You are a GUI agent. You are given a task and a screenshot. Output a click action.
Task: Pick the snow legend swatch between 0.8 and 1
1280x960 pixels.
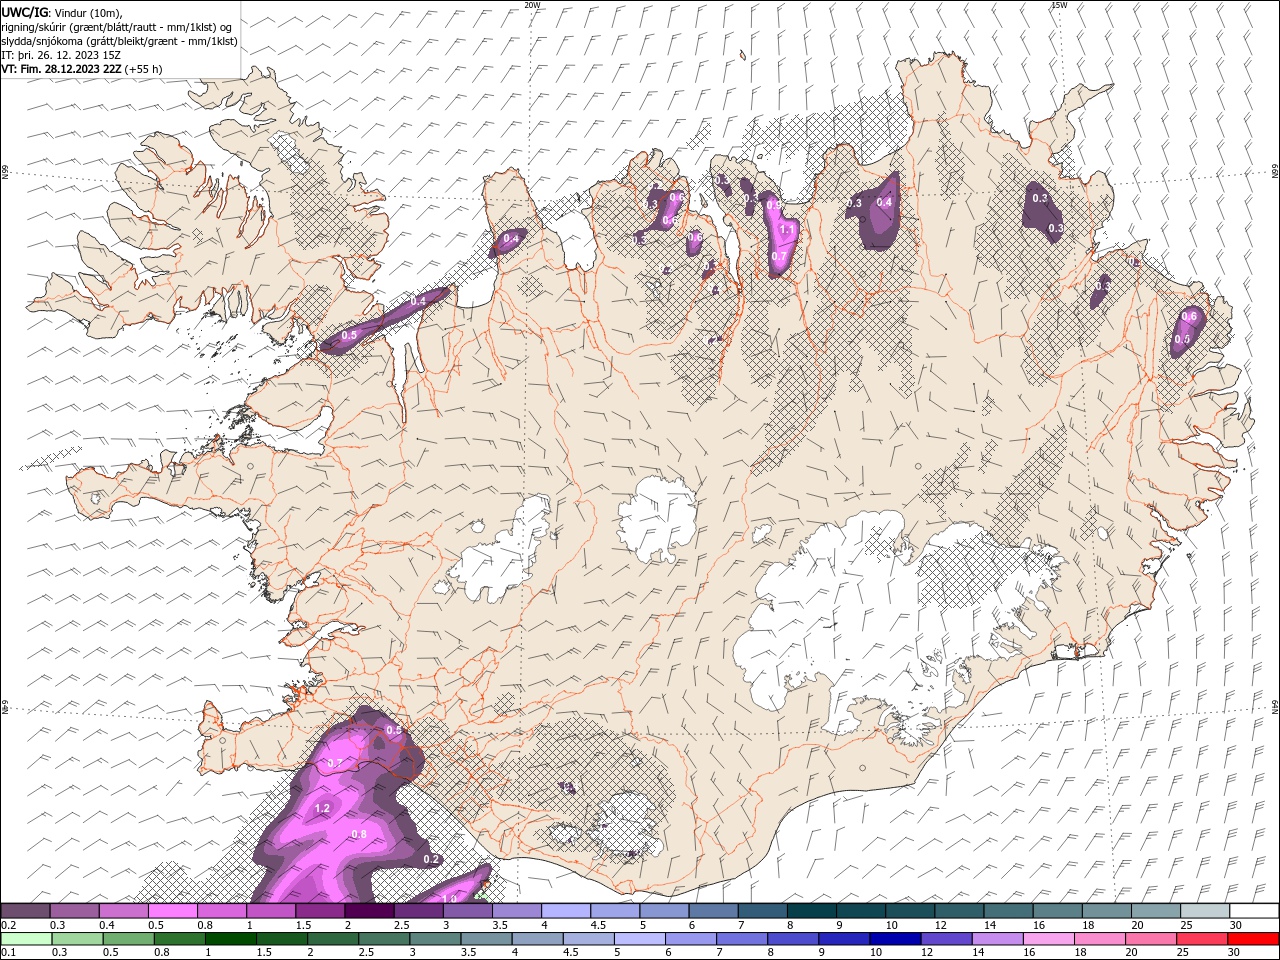point(221,910)
